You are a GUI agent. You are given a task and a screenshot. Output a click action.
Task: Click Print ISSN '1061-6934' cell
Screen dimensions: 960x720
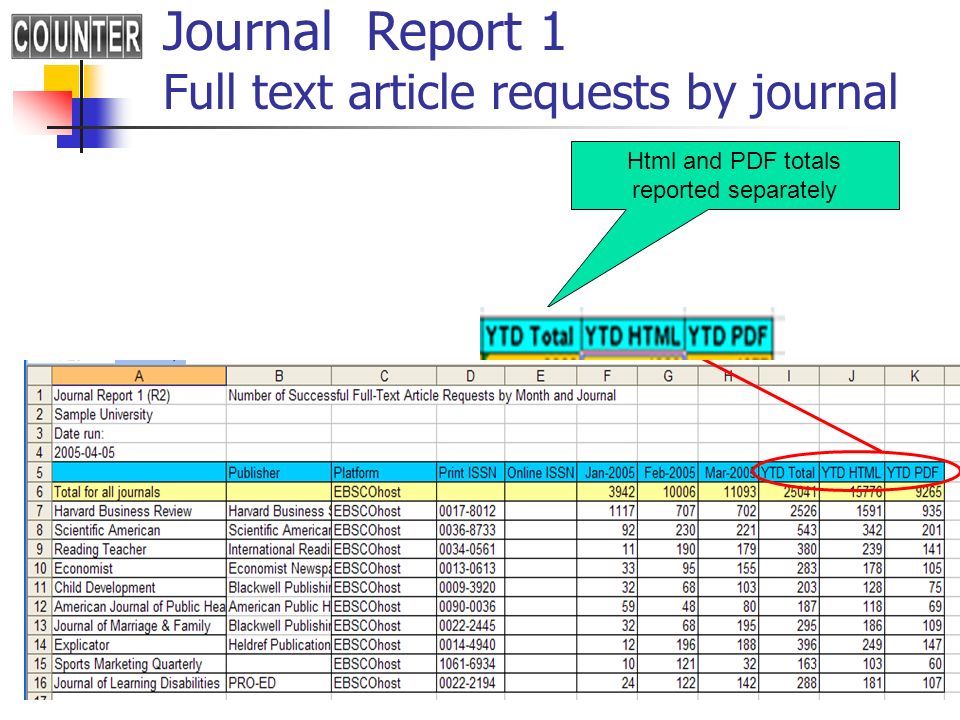coord(470,663)
